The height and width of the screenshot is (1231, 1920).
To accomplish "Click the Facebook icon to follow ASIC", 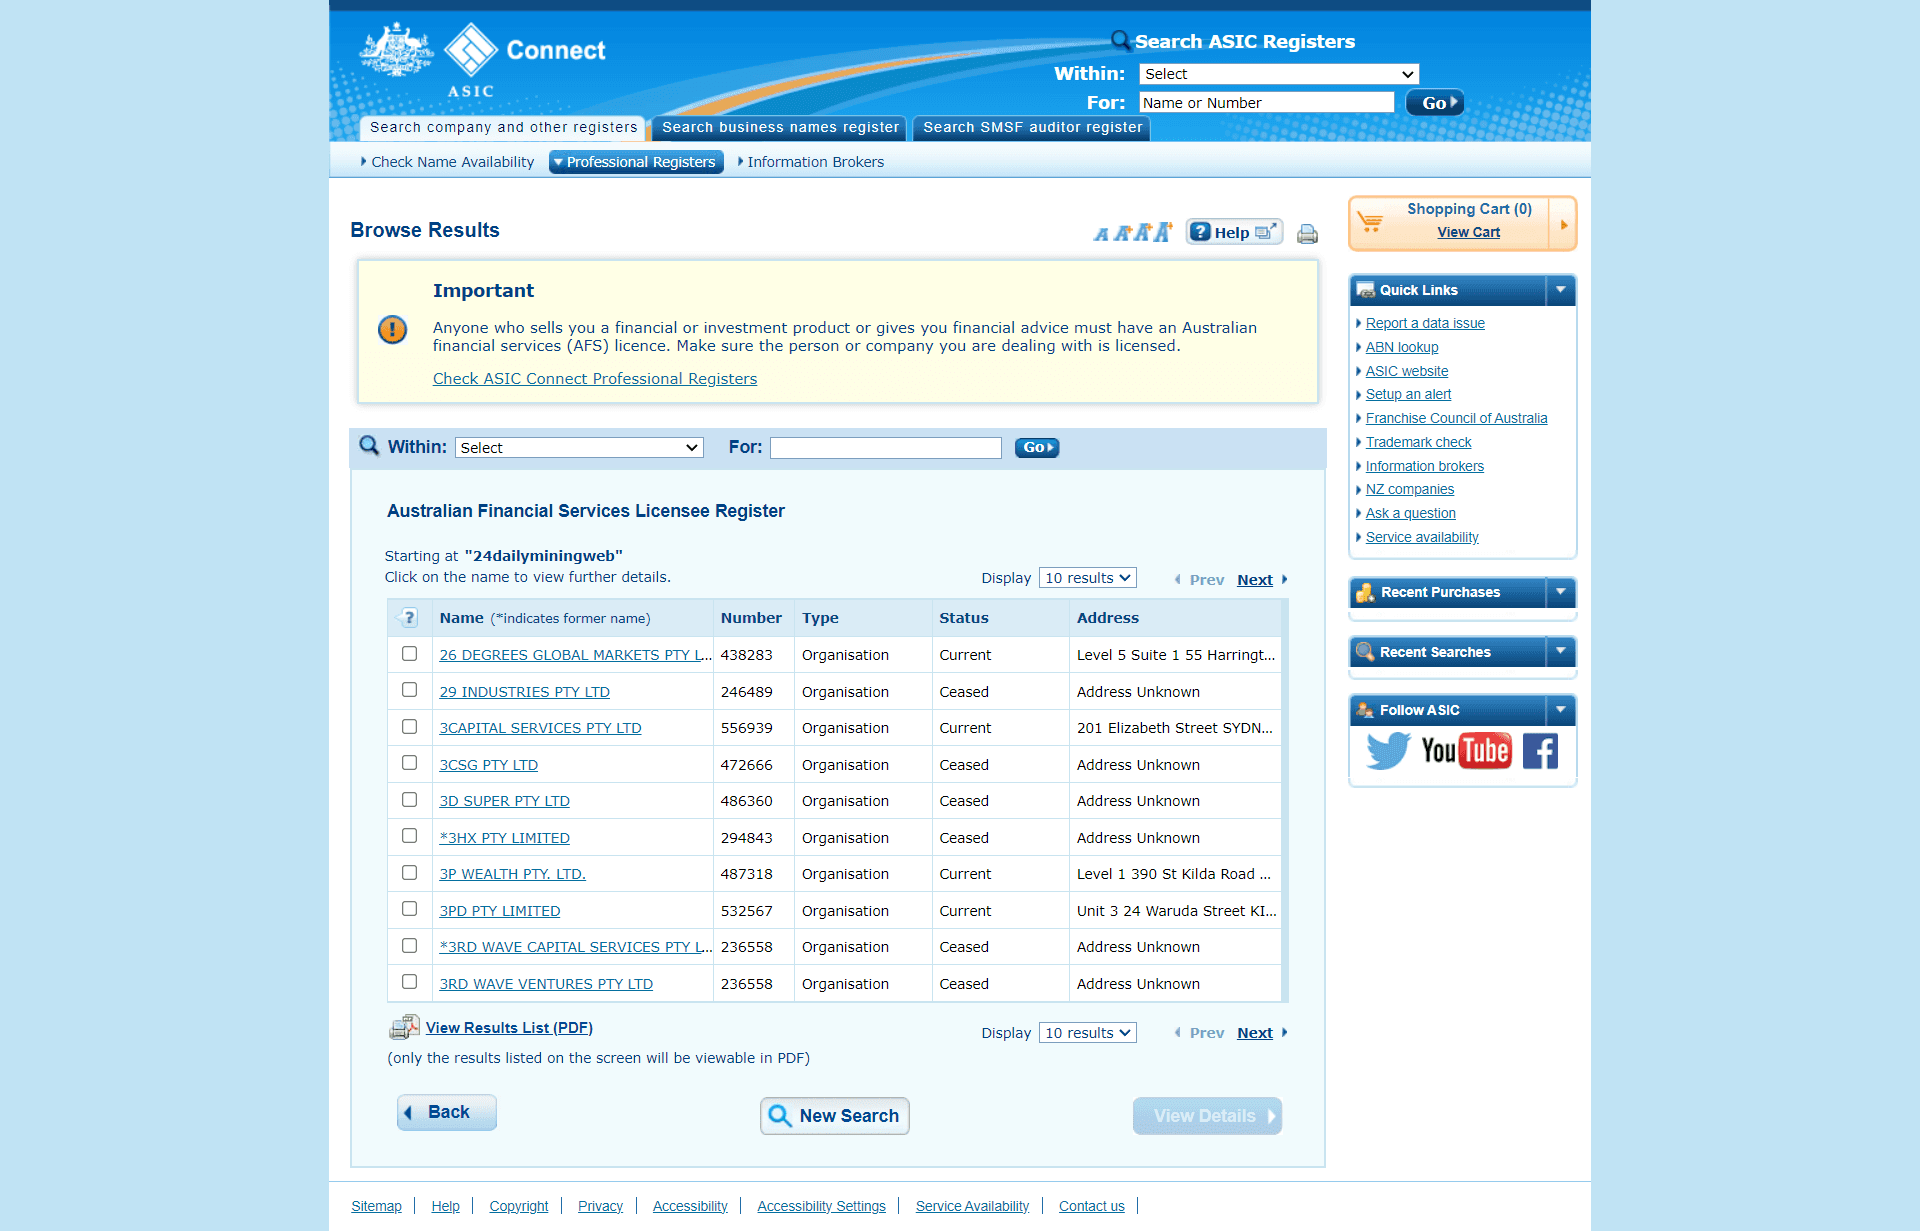I will tap(1535, 750).
